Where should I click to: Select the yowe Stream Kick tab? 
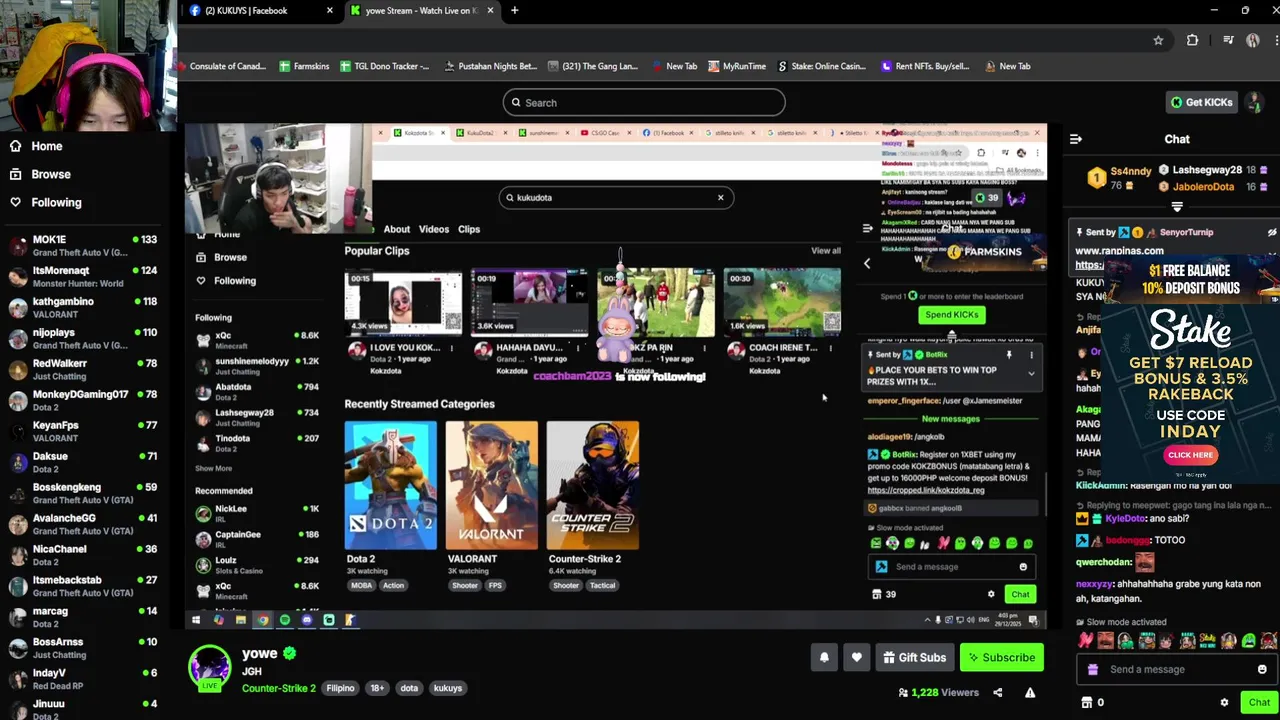pos(422,10)
